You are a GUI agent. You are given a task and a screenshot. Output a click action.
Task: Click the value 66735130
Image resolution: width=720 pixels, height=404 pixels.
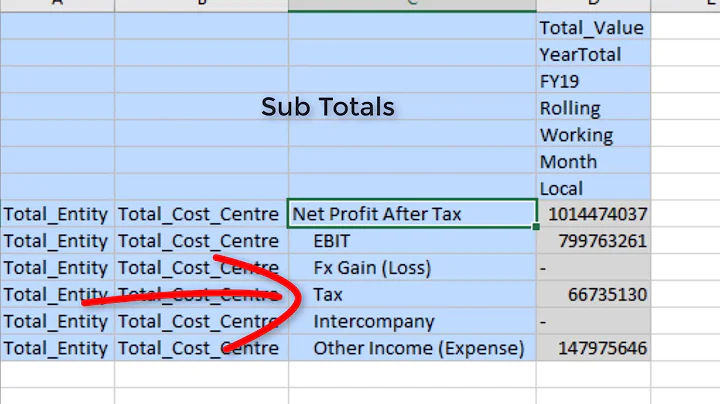593,294
